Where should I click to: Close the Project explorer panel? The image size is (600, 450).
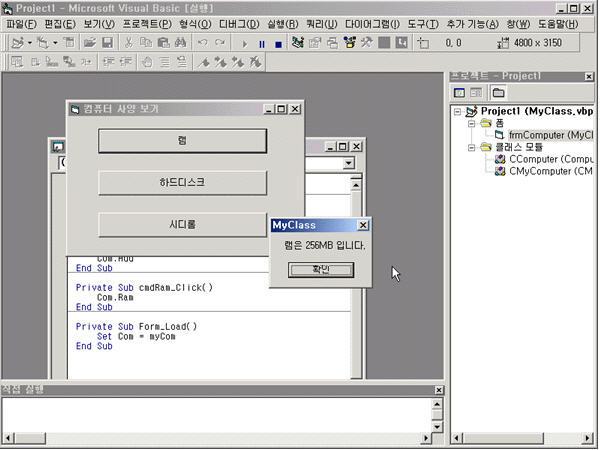pos(589,77)
